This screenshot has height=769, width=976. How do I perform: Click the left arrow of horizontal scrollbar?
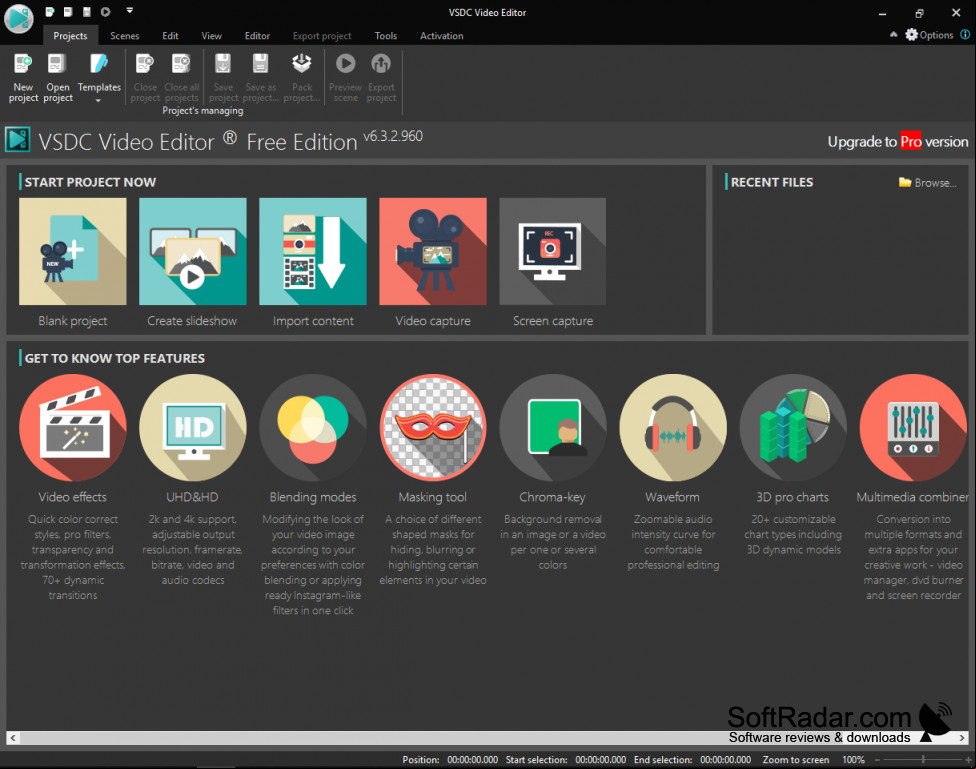pyautogui.click(x=13, y=738)
